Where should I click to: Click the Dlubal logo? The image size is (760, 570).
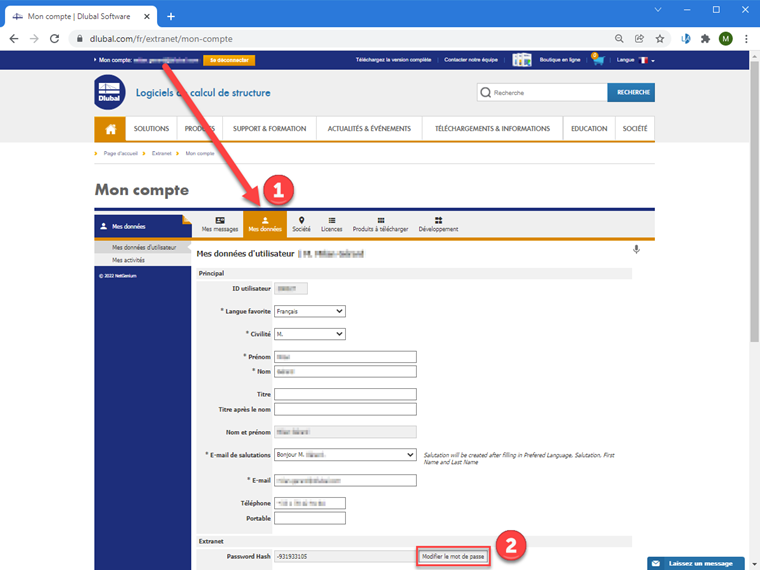coord(110,92)
